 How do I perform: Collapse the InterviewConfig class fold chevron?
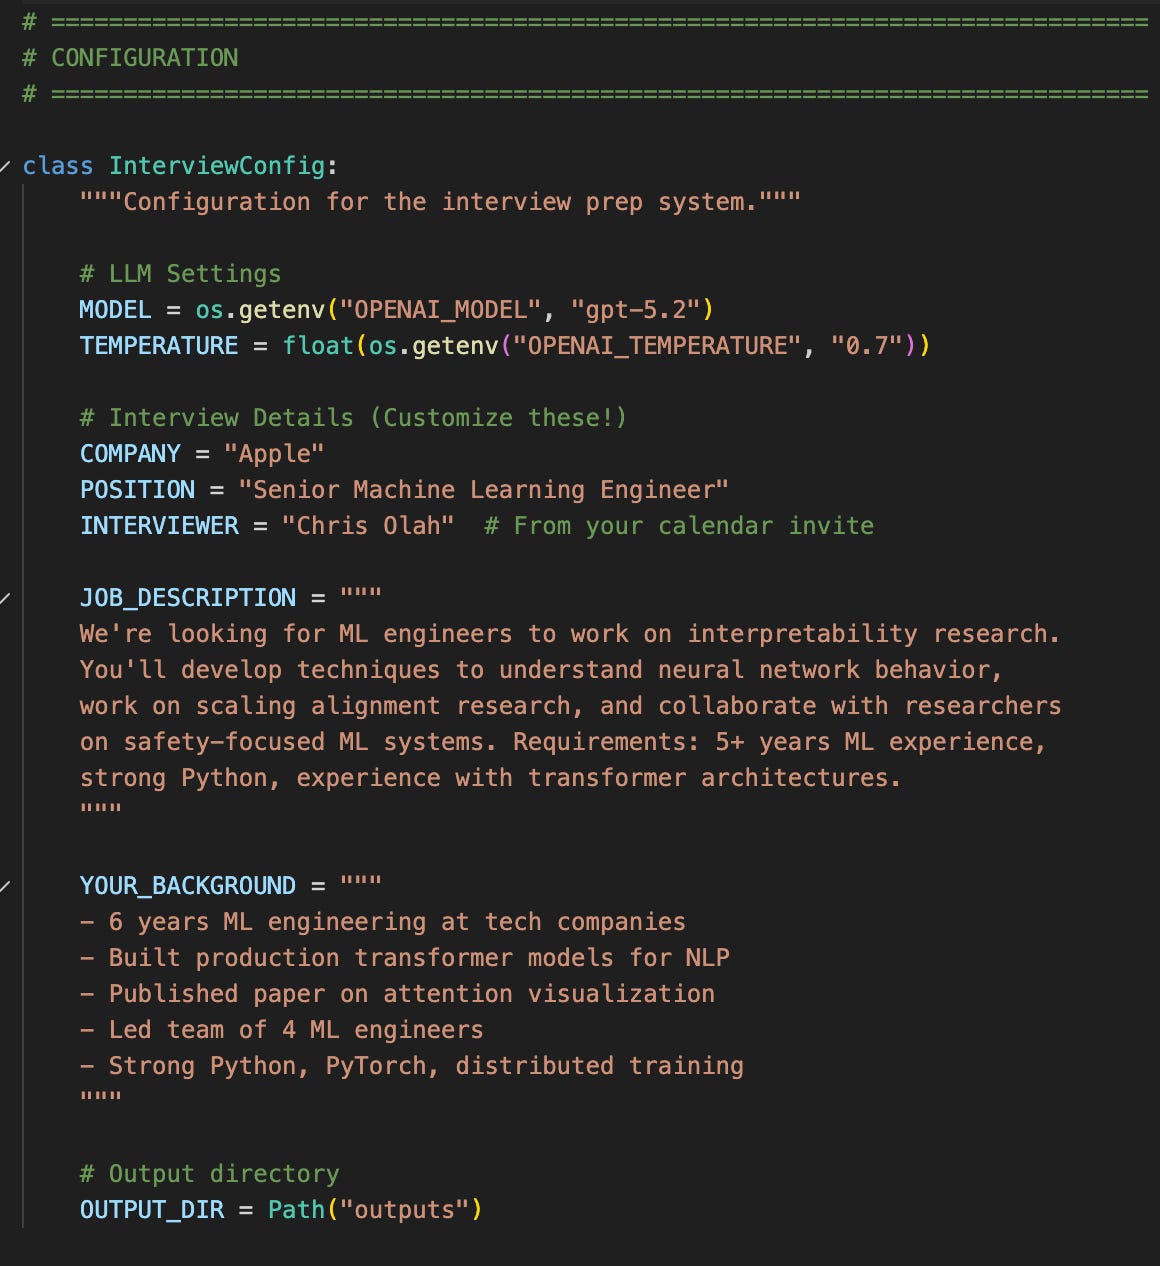point(5,166)
